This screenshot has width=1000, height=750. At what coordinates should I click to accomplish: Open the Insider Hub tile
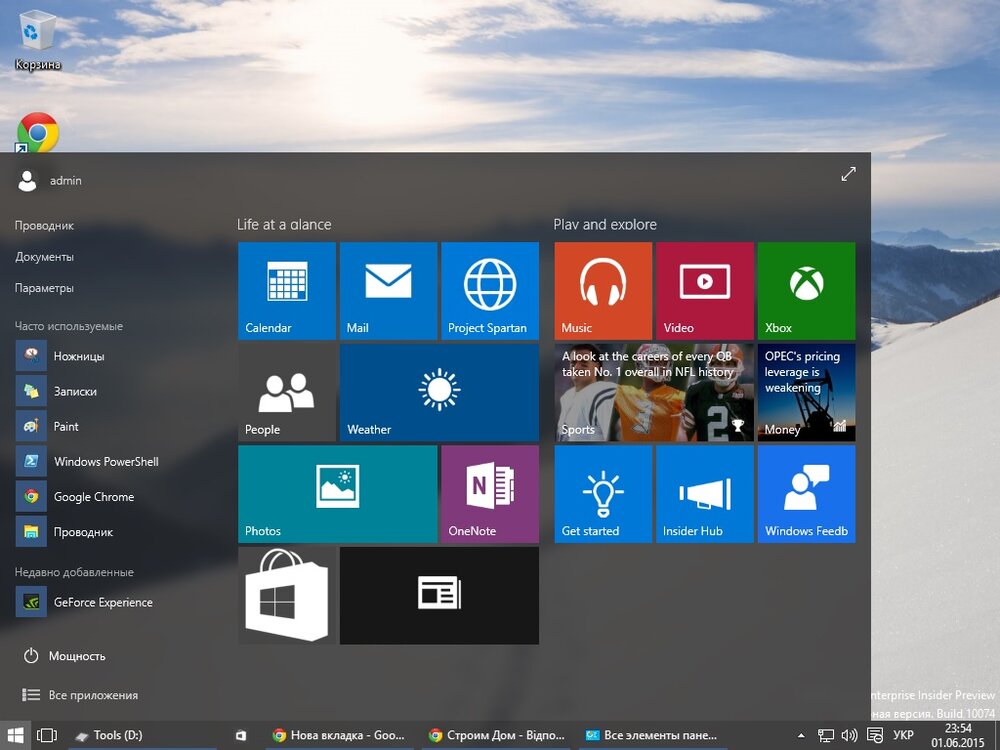point(704,493)
